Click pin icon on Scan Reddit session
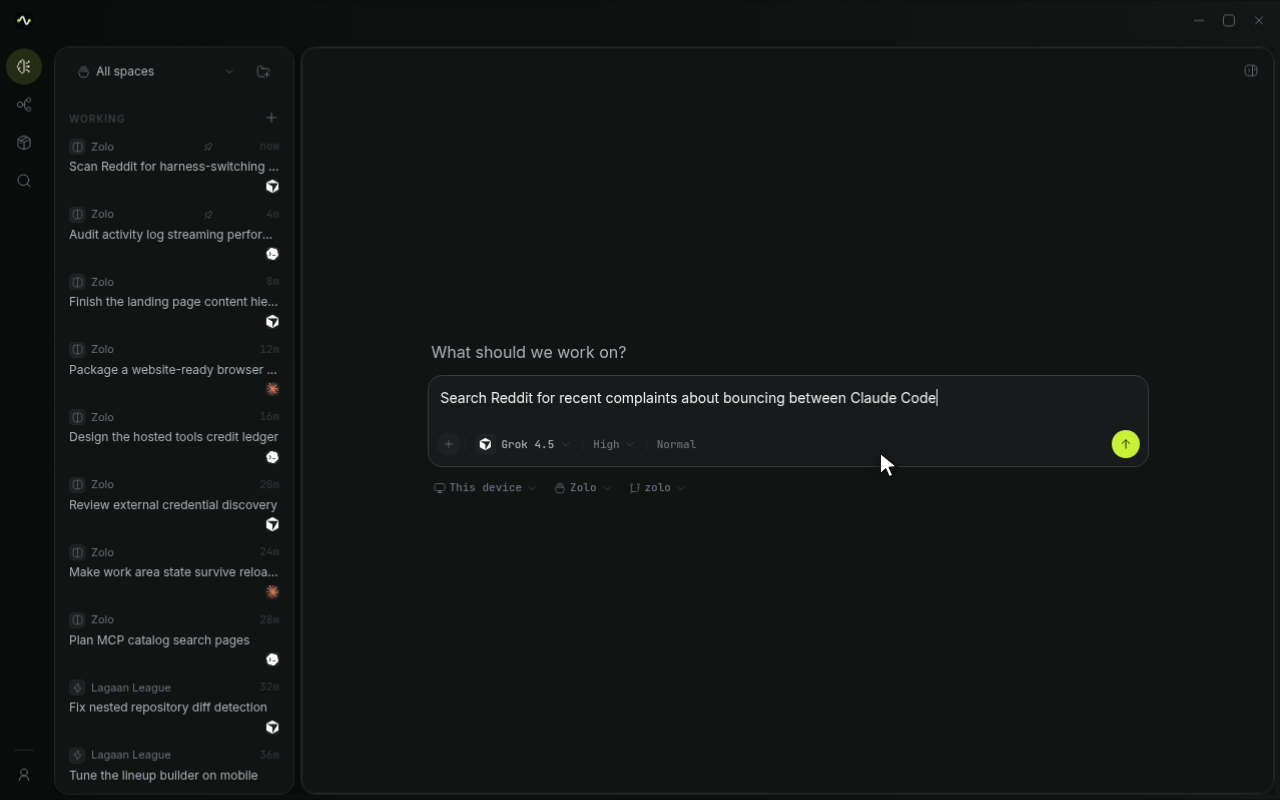The width and height of the screenshot is (1280, 800). (x=208, y=147)
